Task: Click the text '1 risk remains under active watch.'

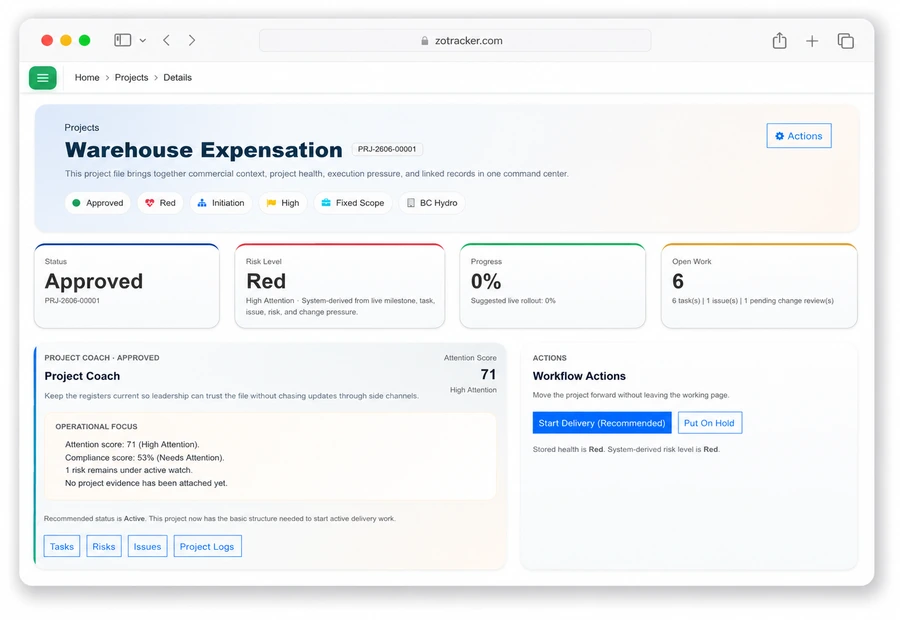Action: (129, 470)
